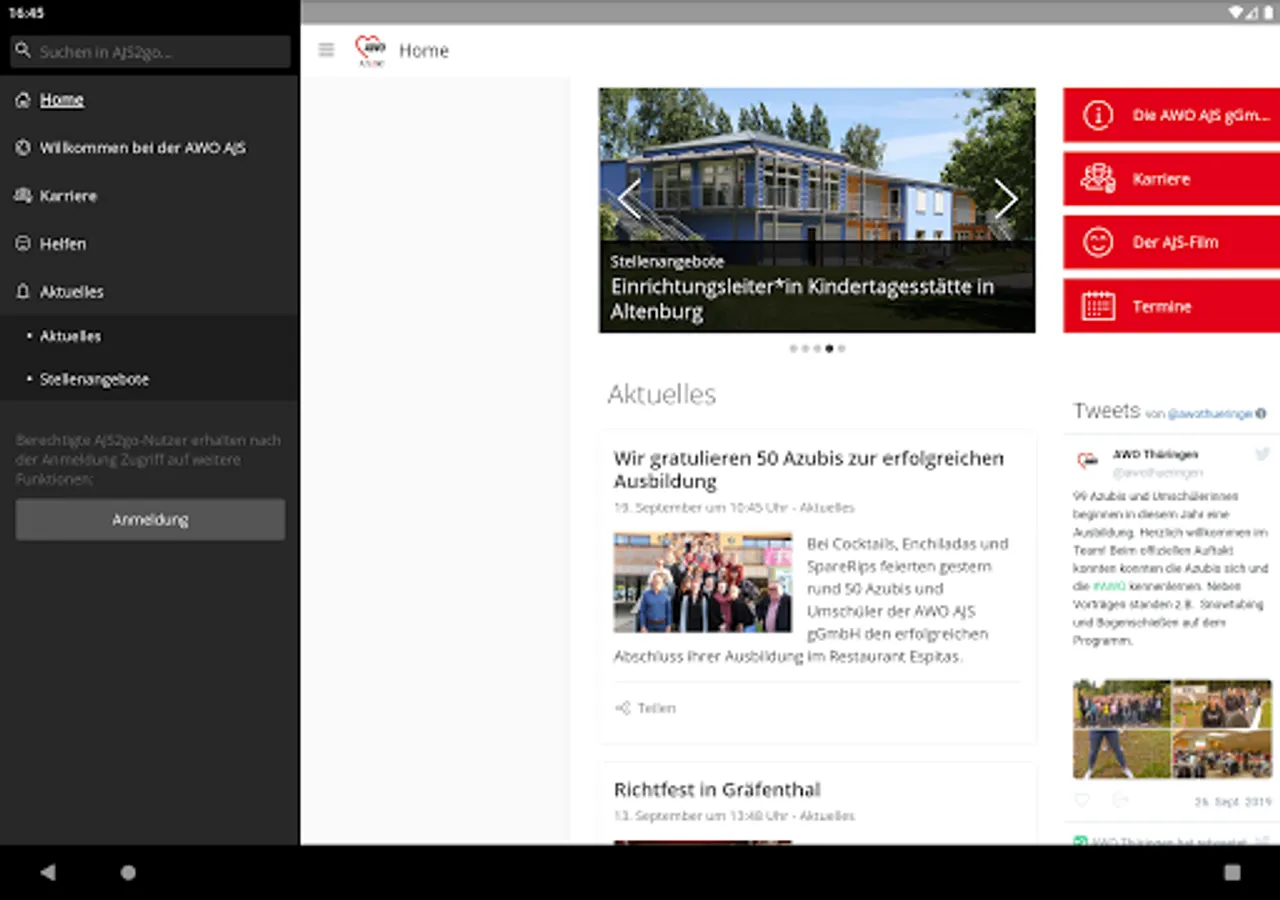The image size is (1280, 900).
Task: Click the Aktuelles bell icon
Action: [x=23, y=292]
